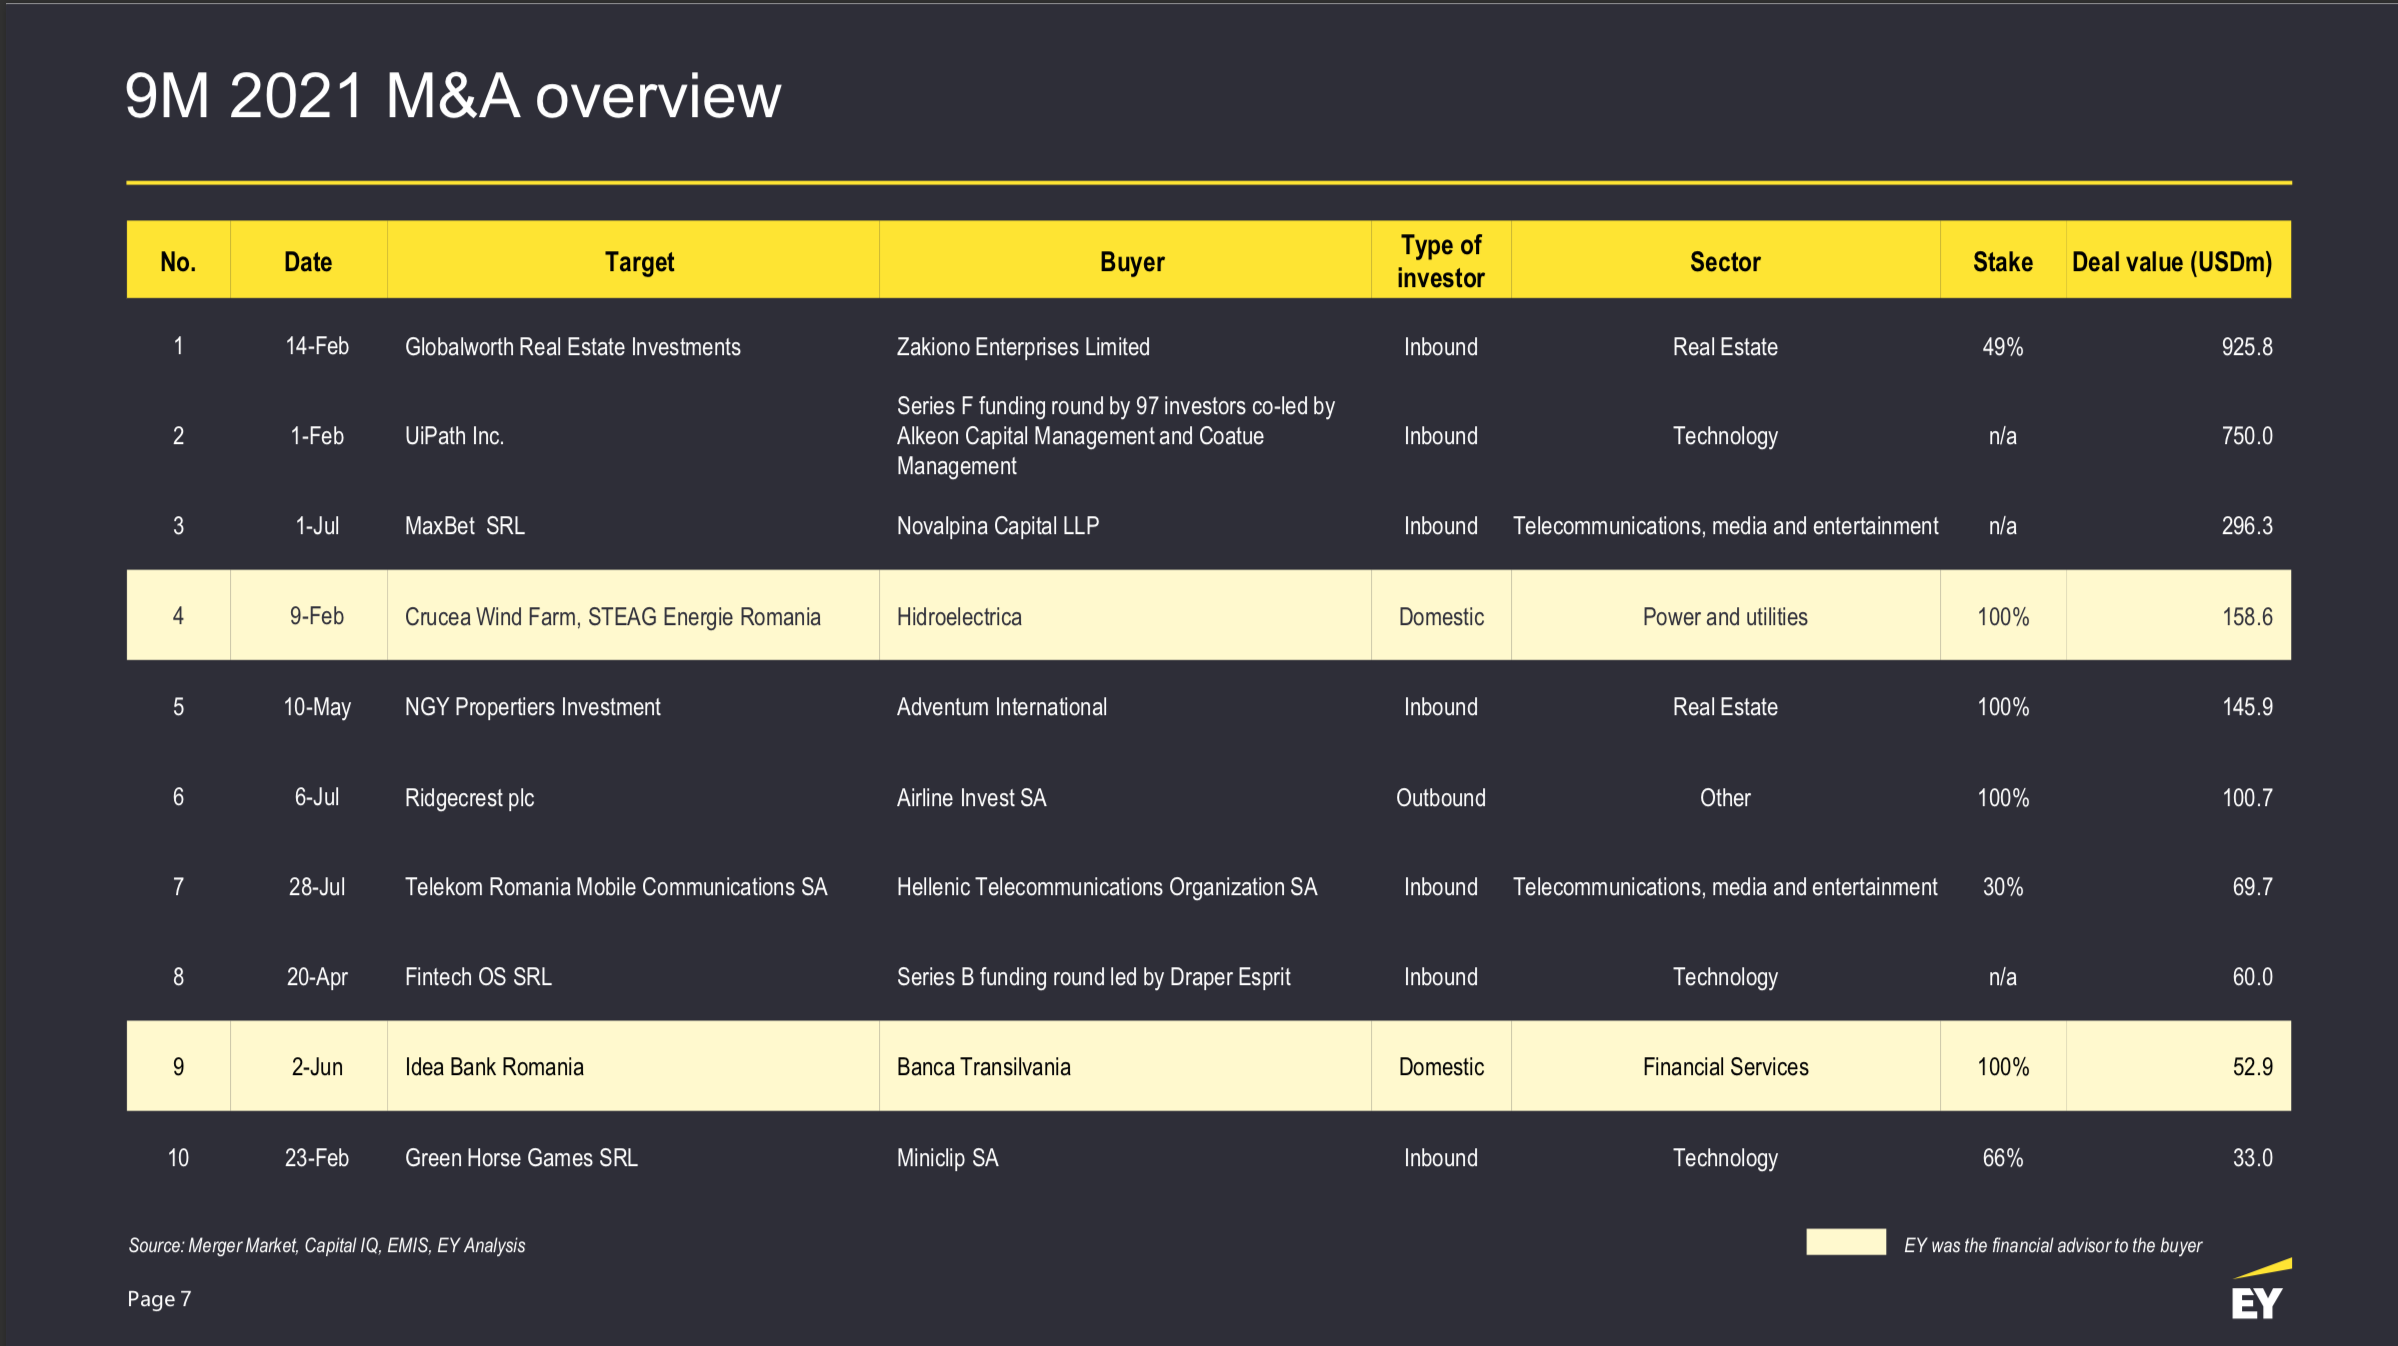Select 'Telekom Romania Mobile Communications SA'
The height and width of the screenshot is (1346, 2398).
[x=616, y=887]
